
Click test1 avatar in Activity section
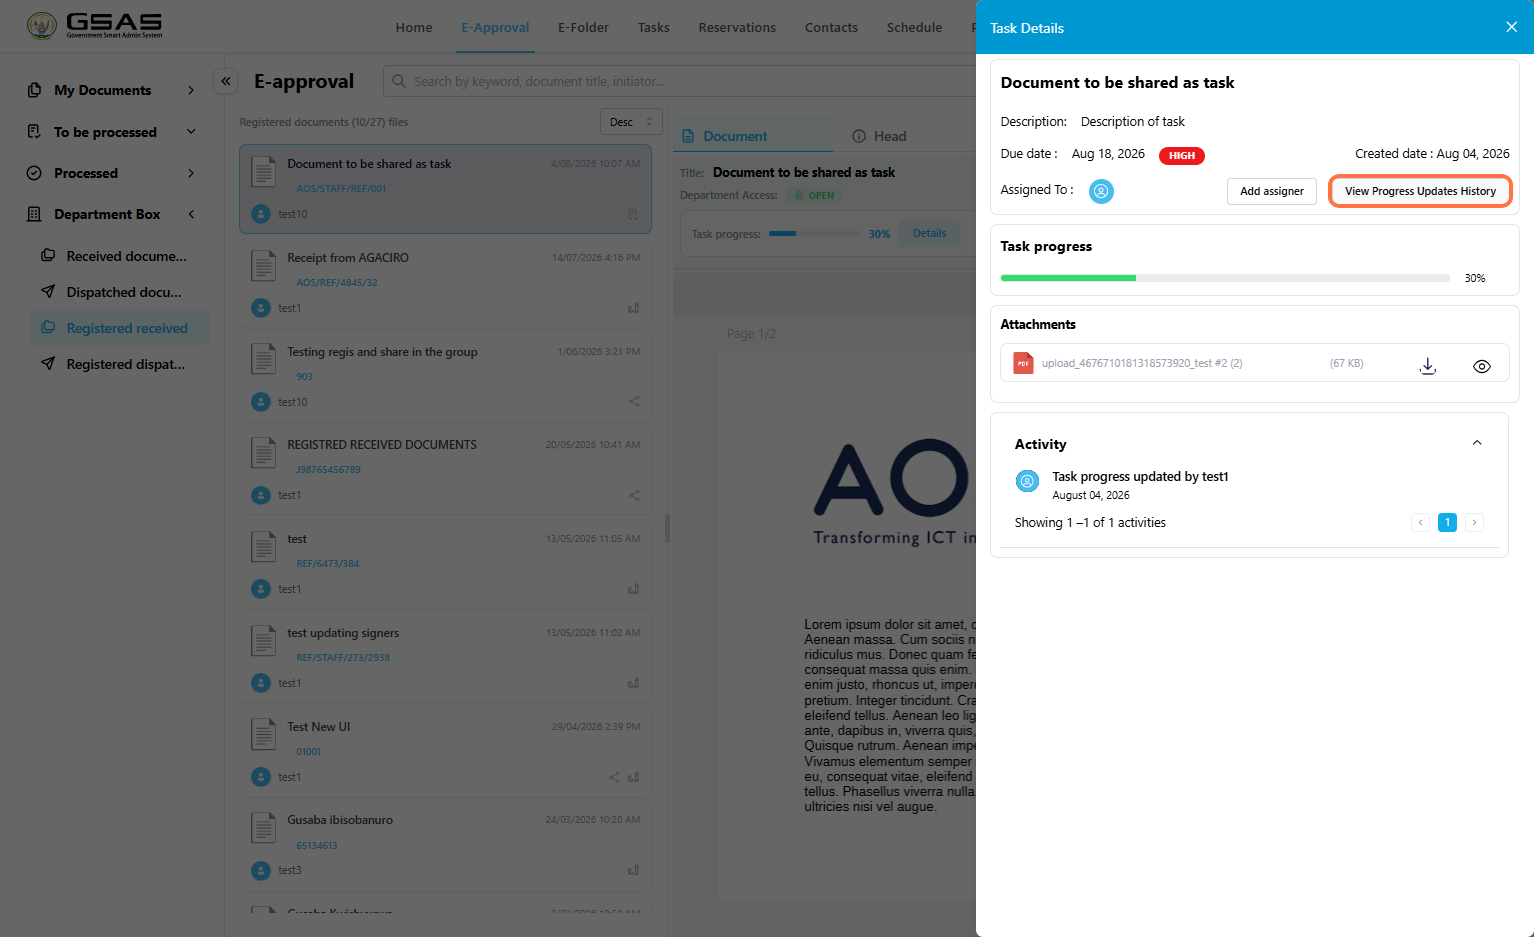coord(1027,481)
